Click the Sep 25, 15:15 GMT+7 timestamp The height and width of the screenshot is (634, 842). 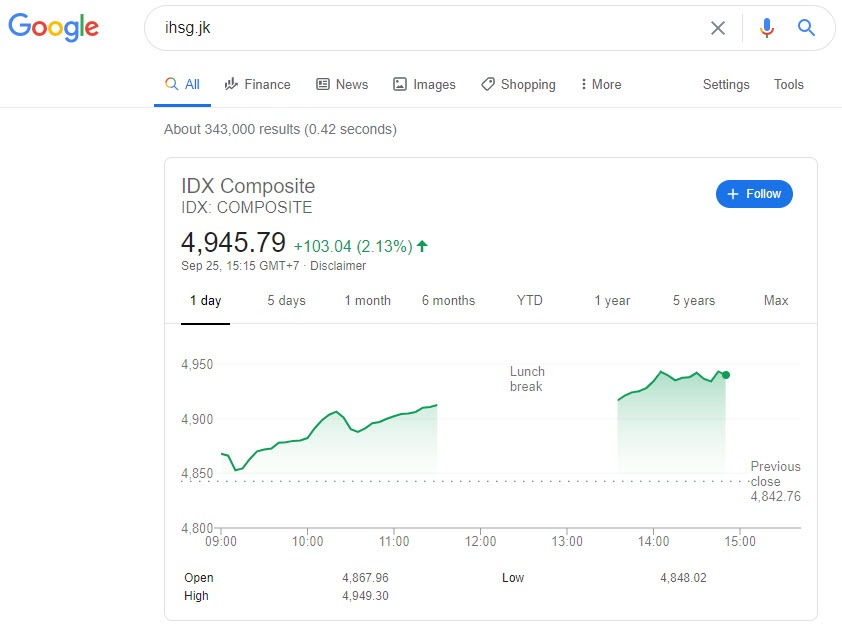(240, 266)
